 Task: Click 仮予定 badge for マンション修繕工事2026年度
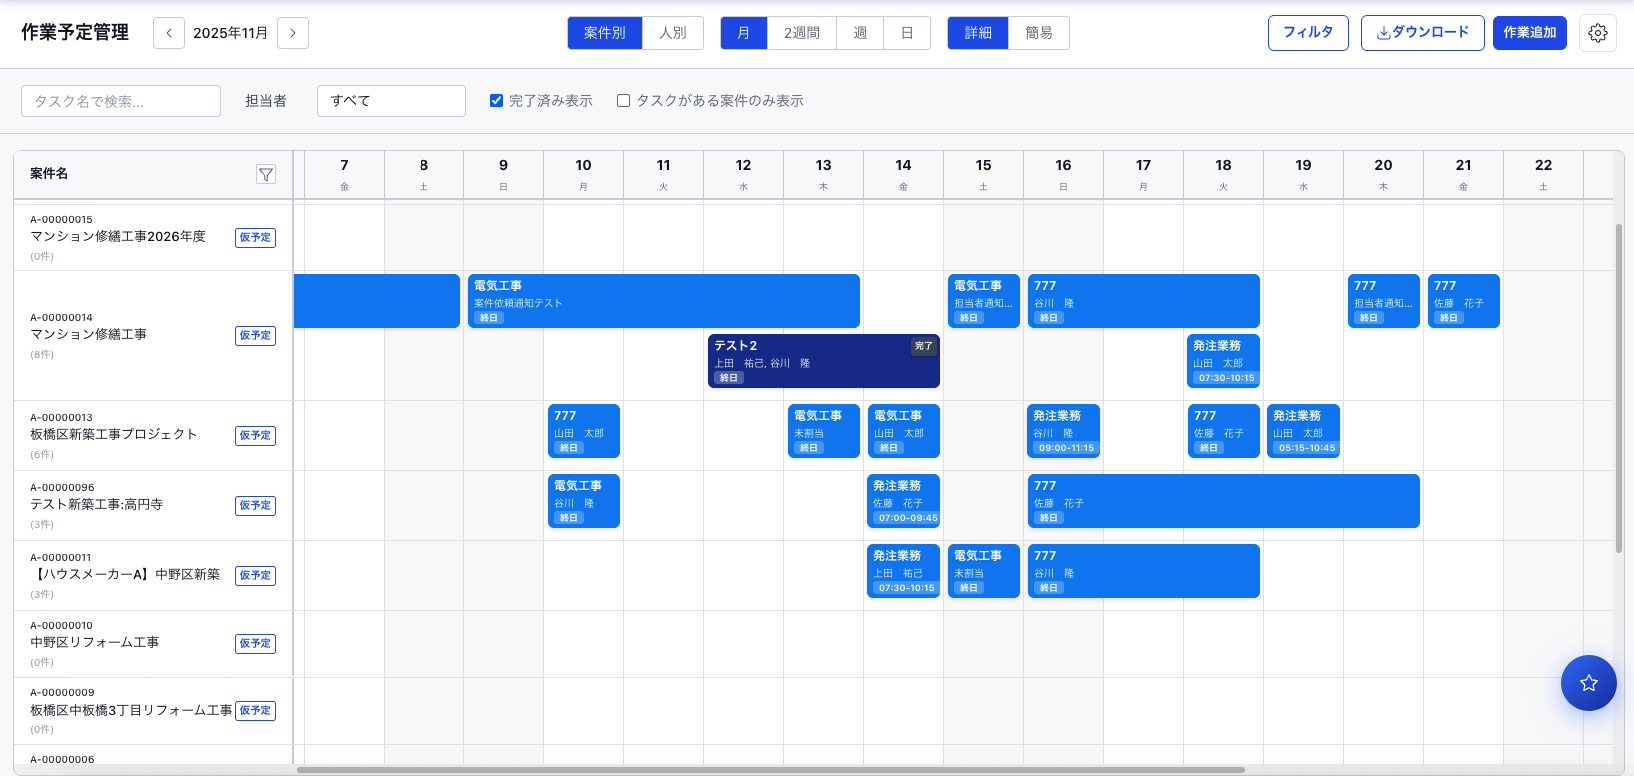pyautogui.click(x=255, y=238)
